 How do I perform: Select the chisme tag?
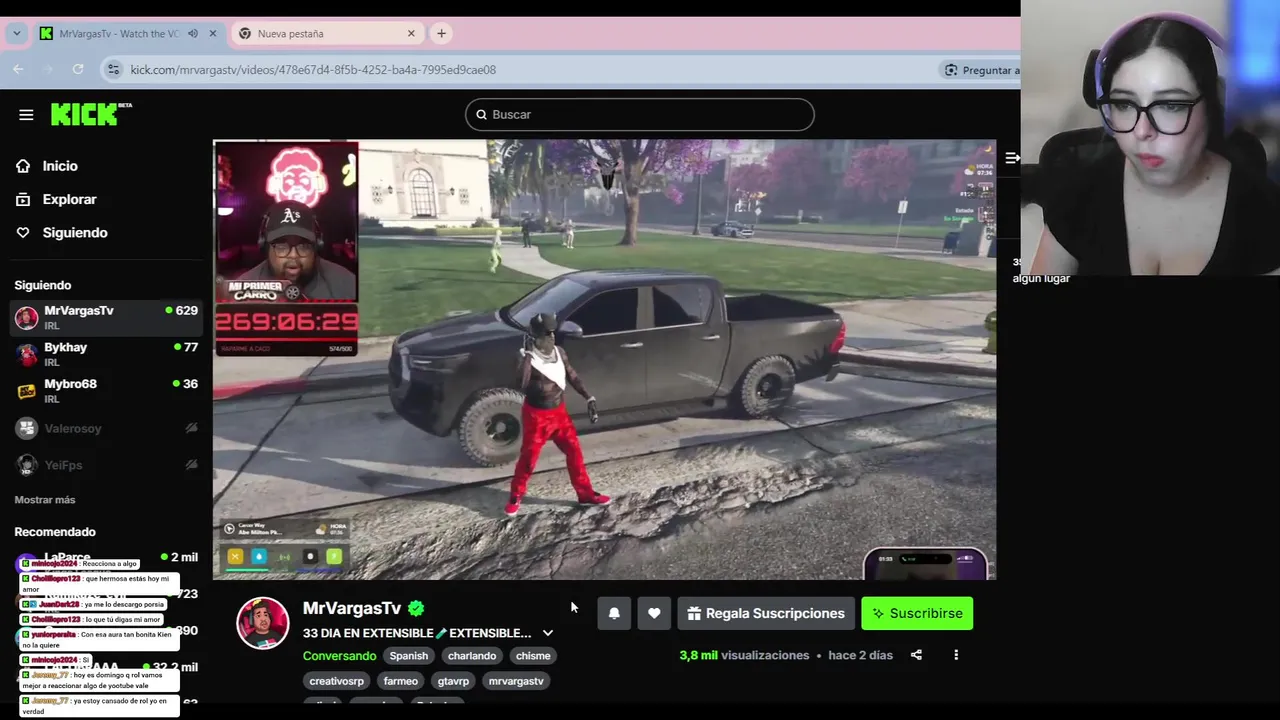pyautogui.click(x=533, y=656)
